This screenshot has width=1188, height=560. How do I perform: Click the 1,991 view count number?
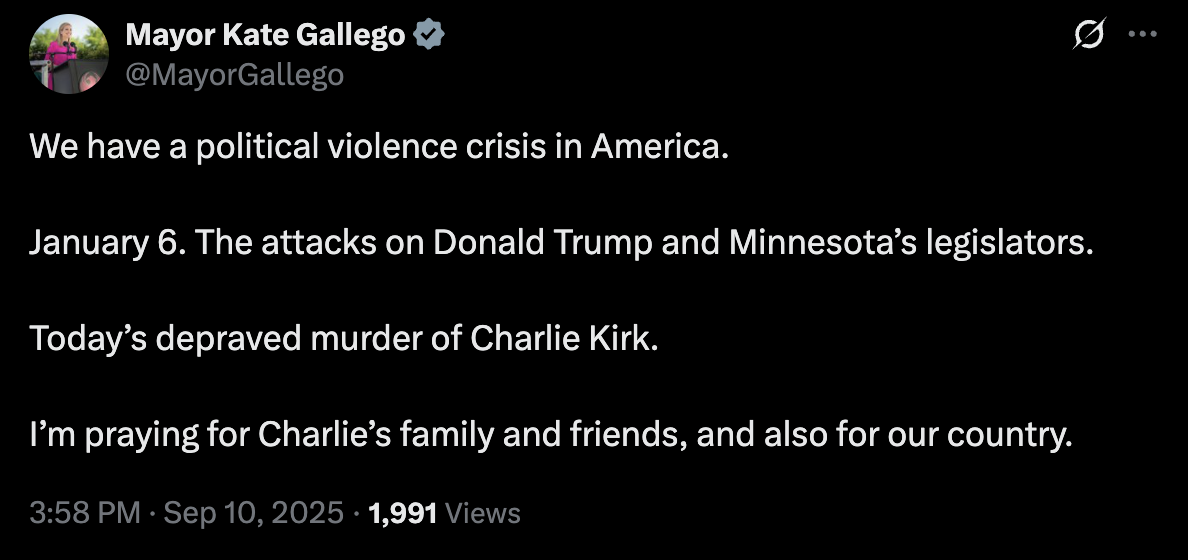[403, 514]
